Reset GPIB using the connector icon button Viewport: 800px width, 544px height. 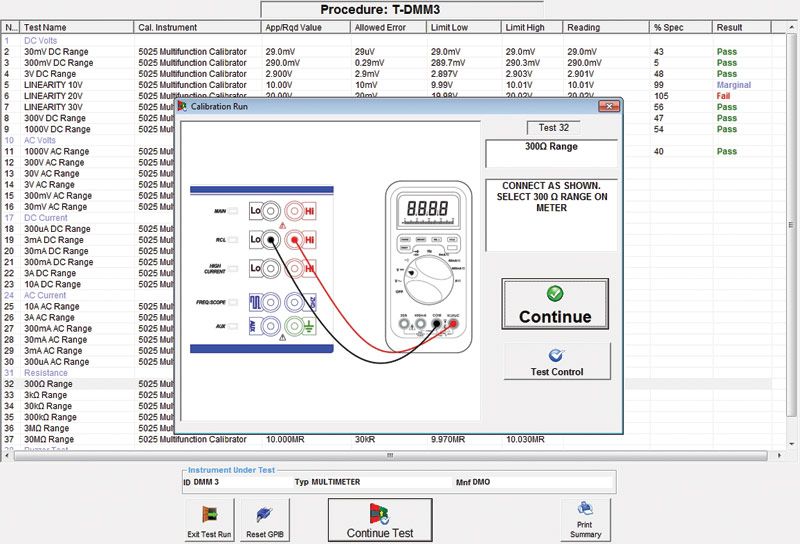click(266, 520)
